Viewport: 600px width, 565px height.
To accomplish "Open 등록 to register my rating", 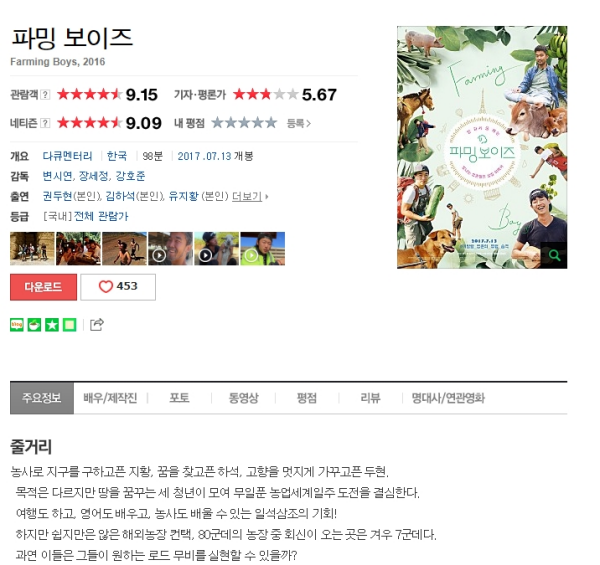I will pyautogui.click(x=298, y=123).
